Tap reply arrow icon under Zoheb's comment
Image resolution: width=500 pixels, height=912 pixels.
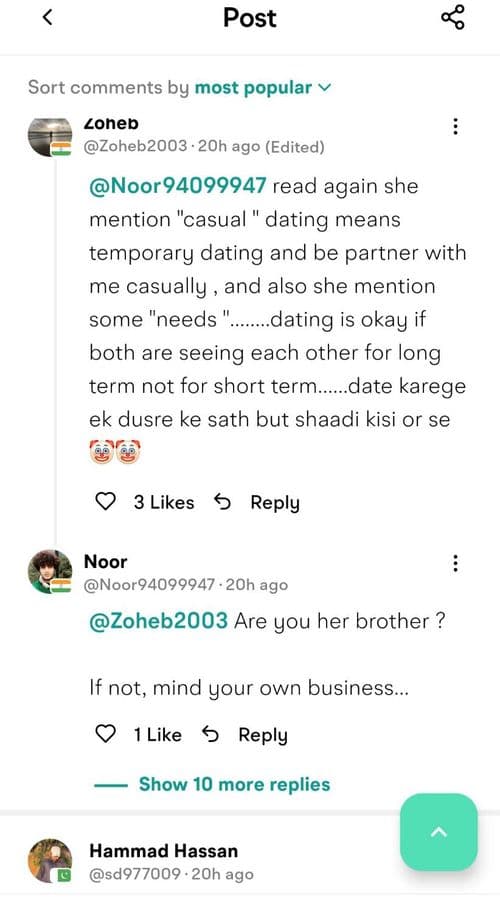point(222,501)
